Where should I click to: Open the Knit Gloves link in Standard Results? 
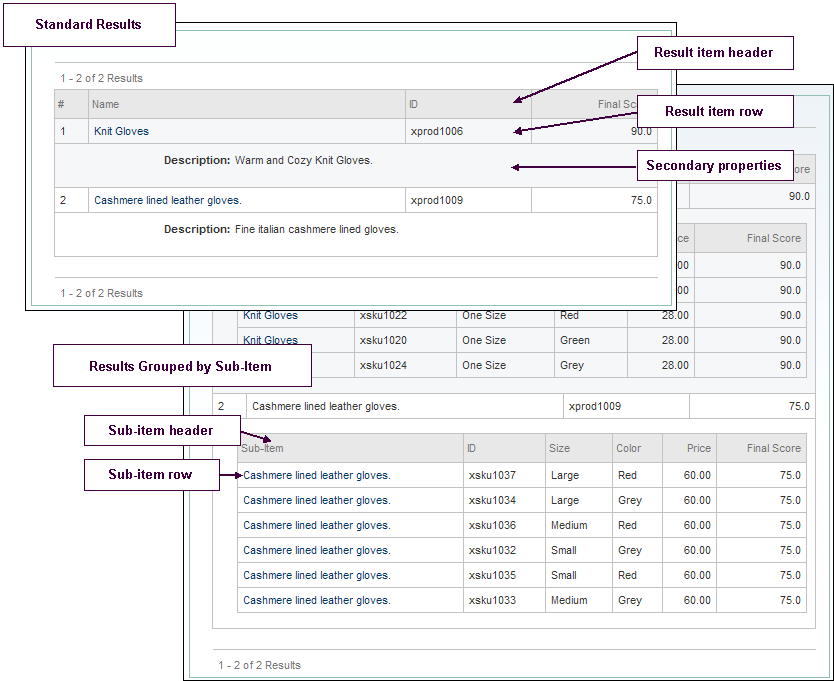(121, 131)
